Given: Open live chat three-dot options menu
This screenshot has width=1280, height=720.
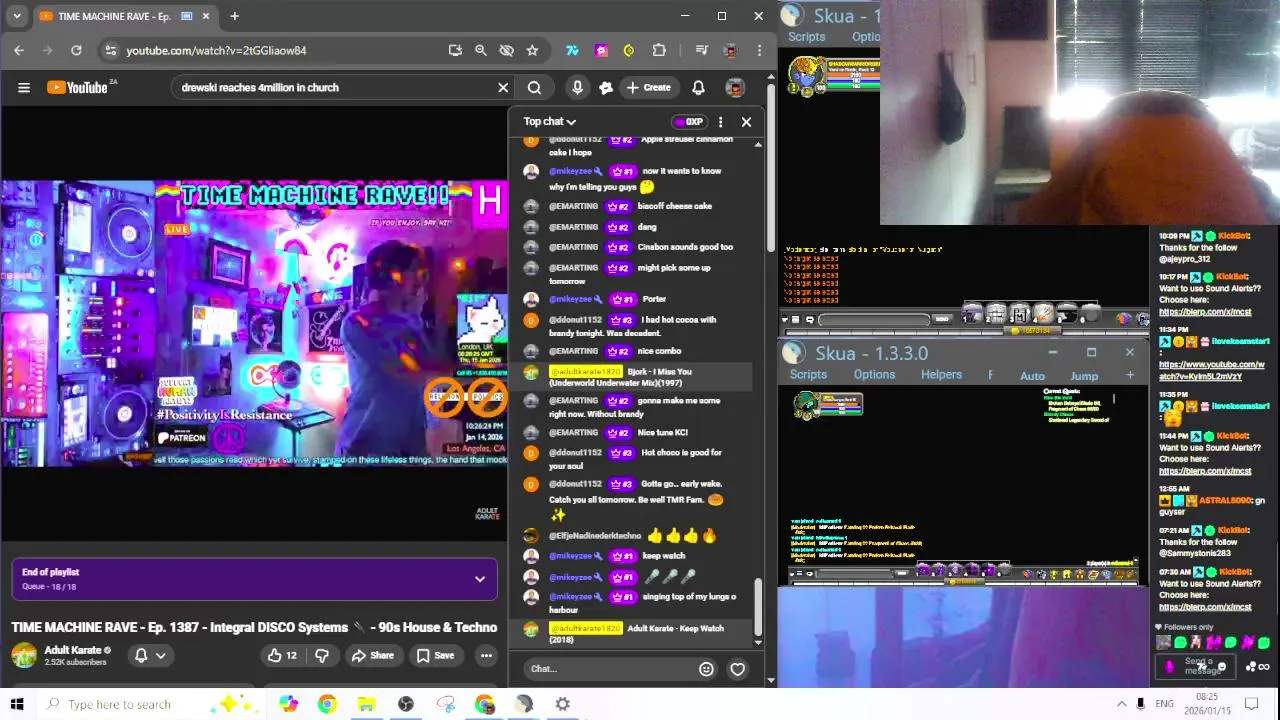Looking at the screenshot, I should click(720, 122).
